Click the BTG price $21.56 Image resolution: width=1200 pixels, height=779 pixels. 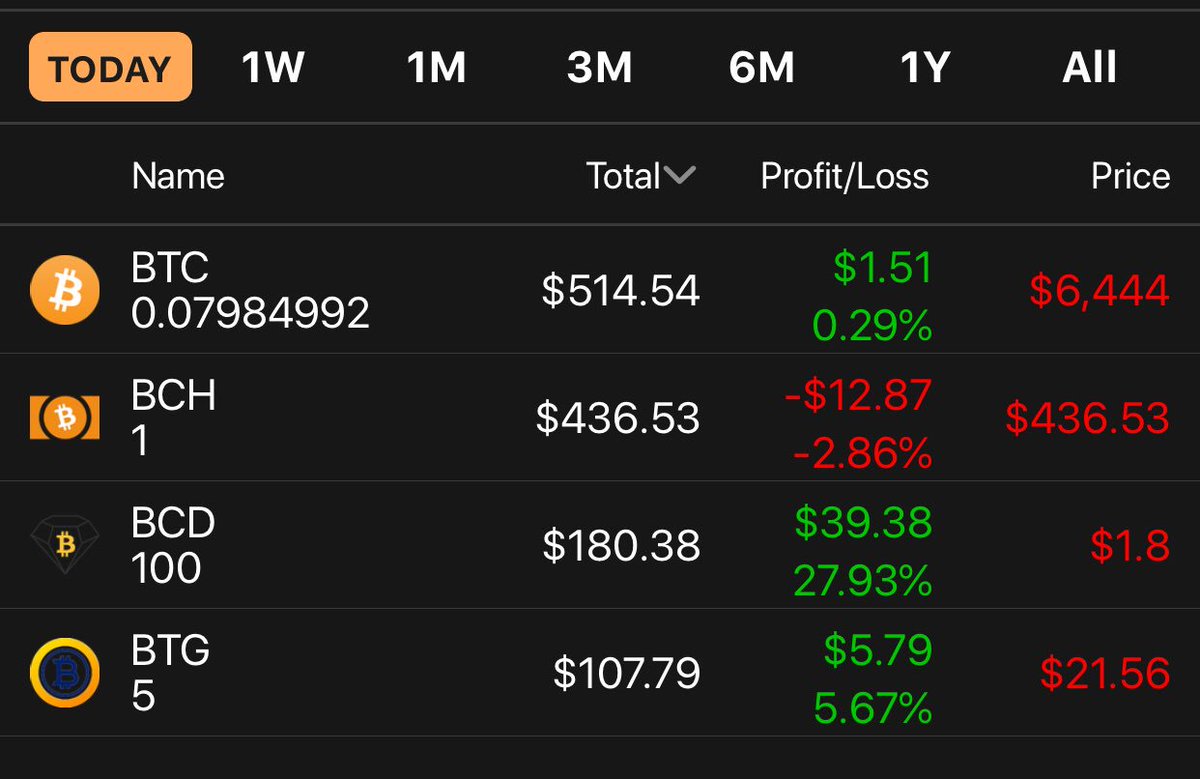1105,673
